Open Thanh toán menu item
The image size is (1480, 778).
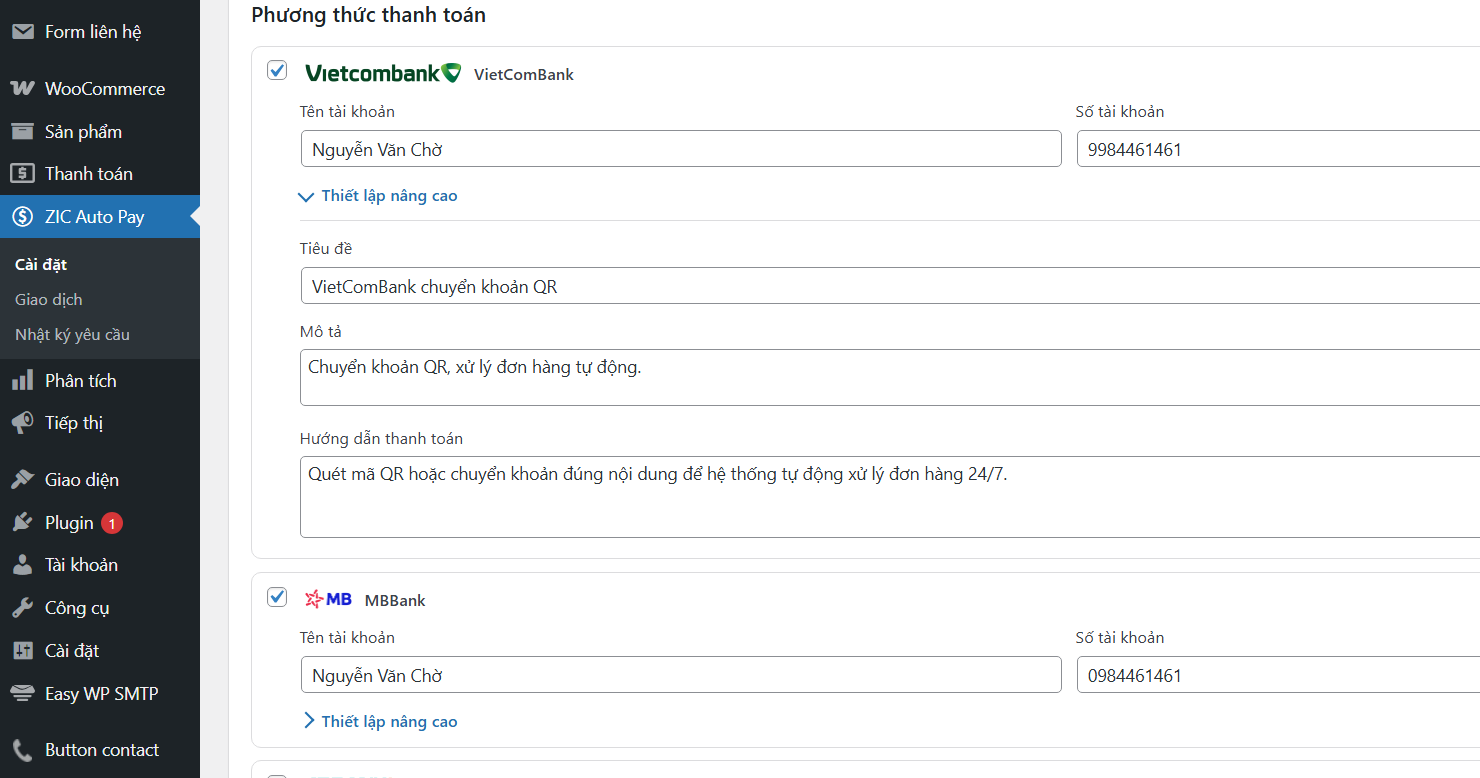[100, 174]
